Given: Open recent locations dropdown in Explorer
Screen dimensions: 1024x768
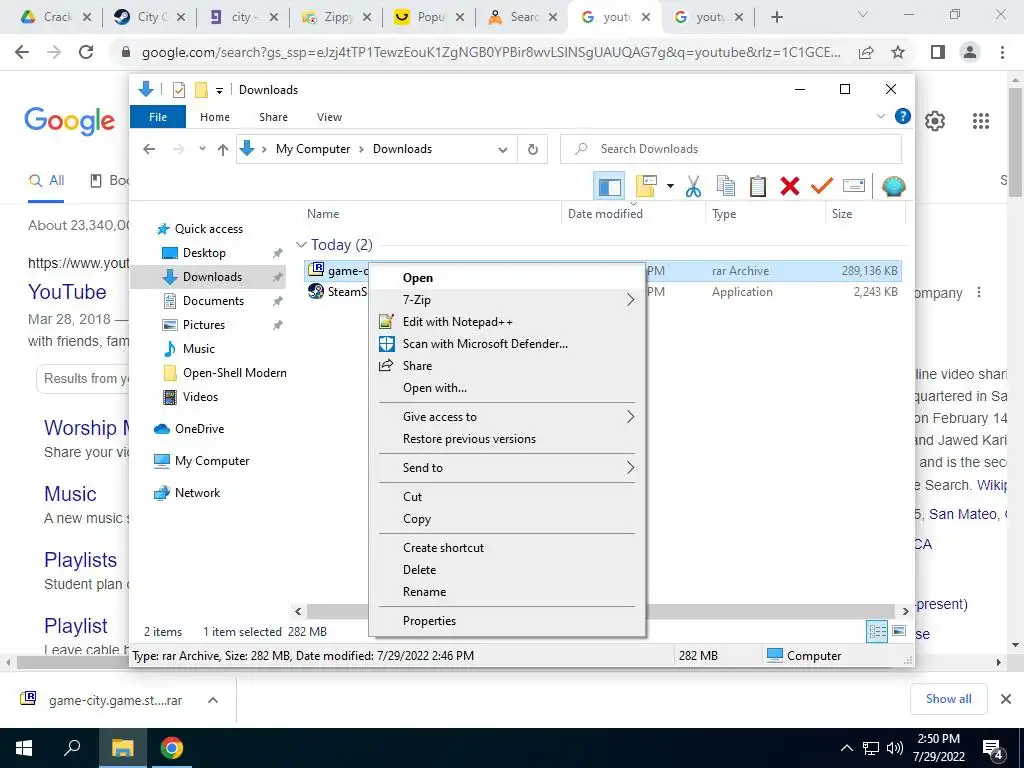Looking at the screenshot, I should [202, 149].
